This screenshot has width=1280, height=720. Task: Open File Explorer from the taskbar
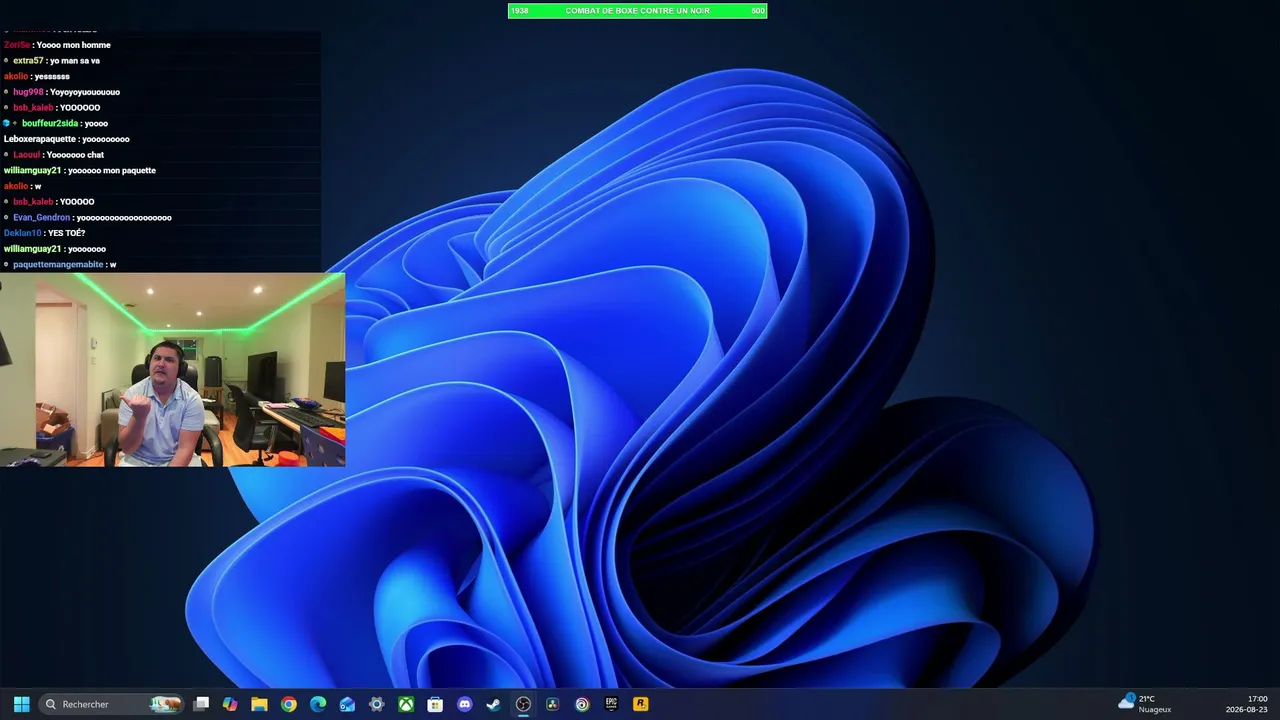[259, 704]
